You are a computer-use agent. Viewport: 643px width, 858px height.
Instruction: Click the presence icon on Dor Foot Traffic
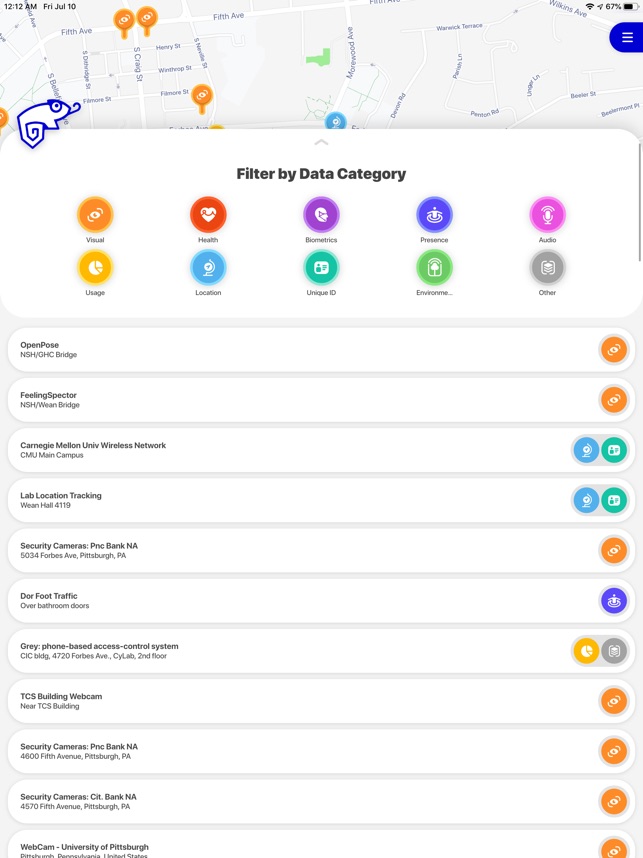pos(613,600)
